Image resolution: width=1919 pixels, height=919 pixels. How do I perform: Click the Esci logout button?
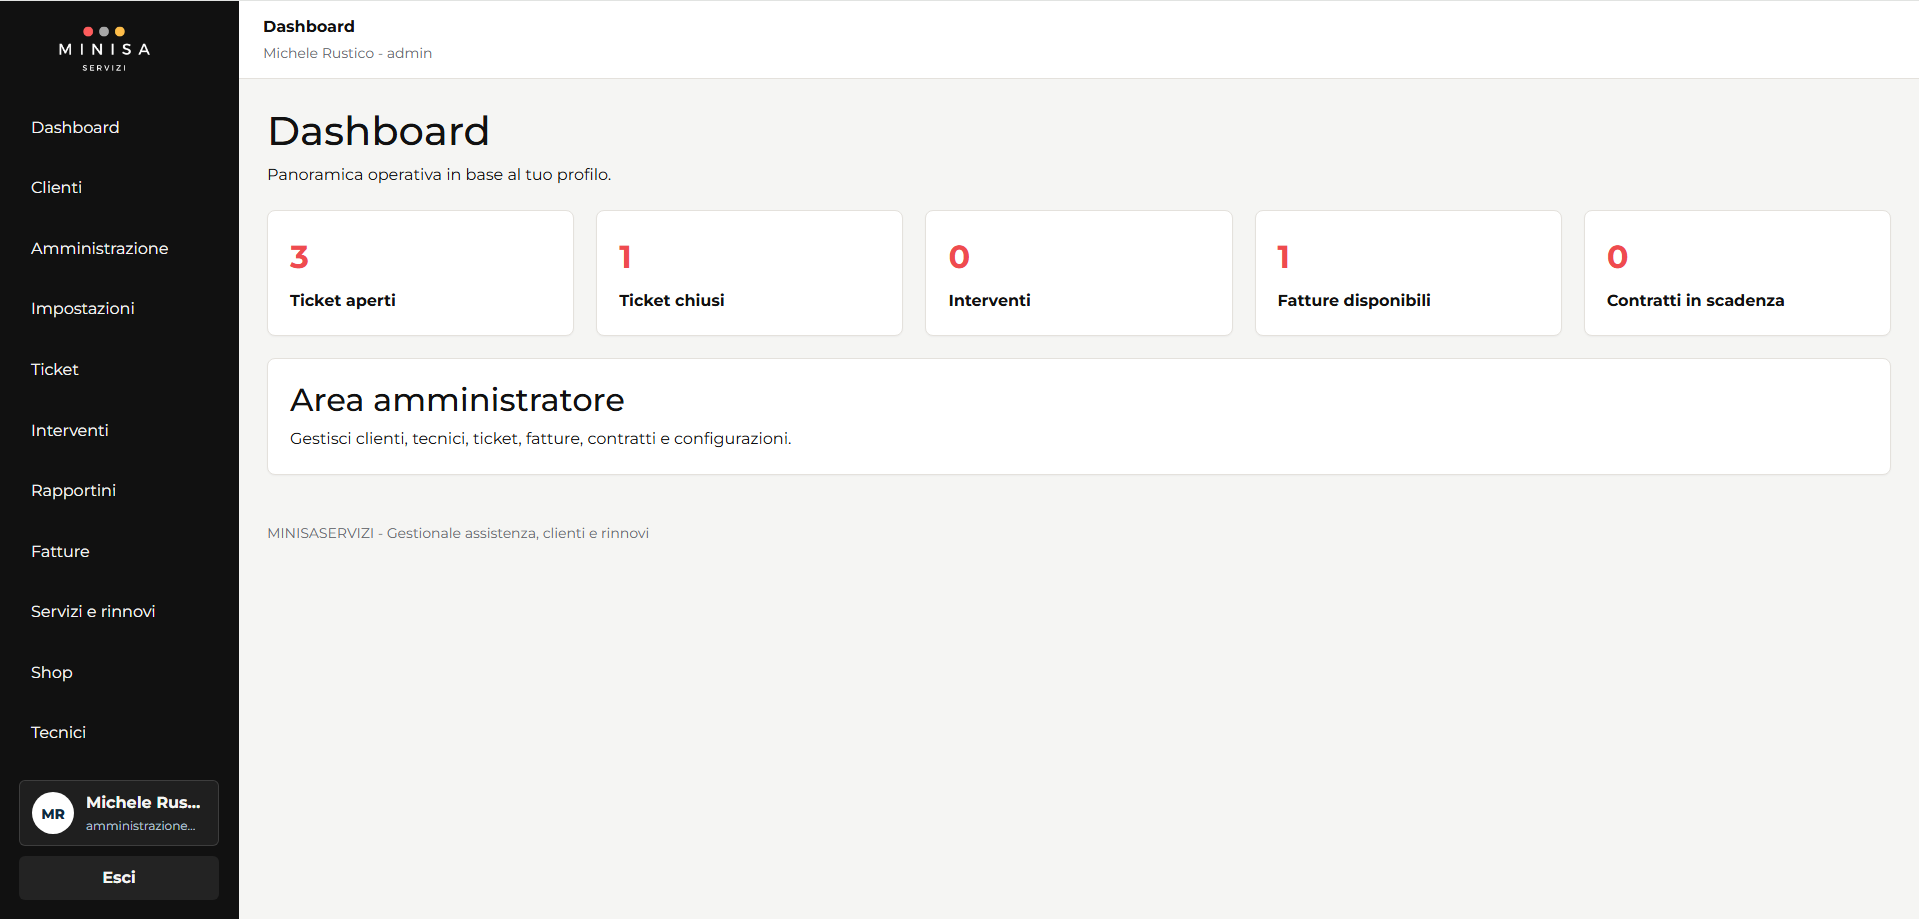119,877
